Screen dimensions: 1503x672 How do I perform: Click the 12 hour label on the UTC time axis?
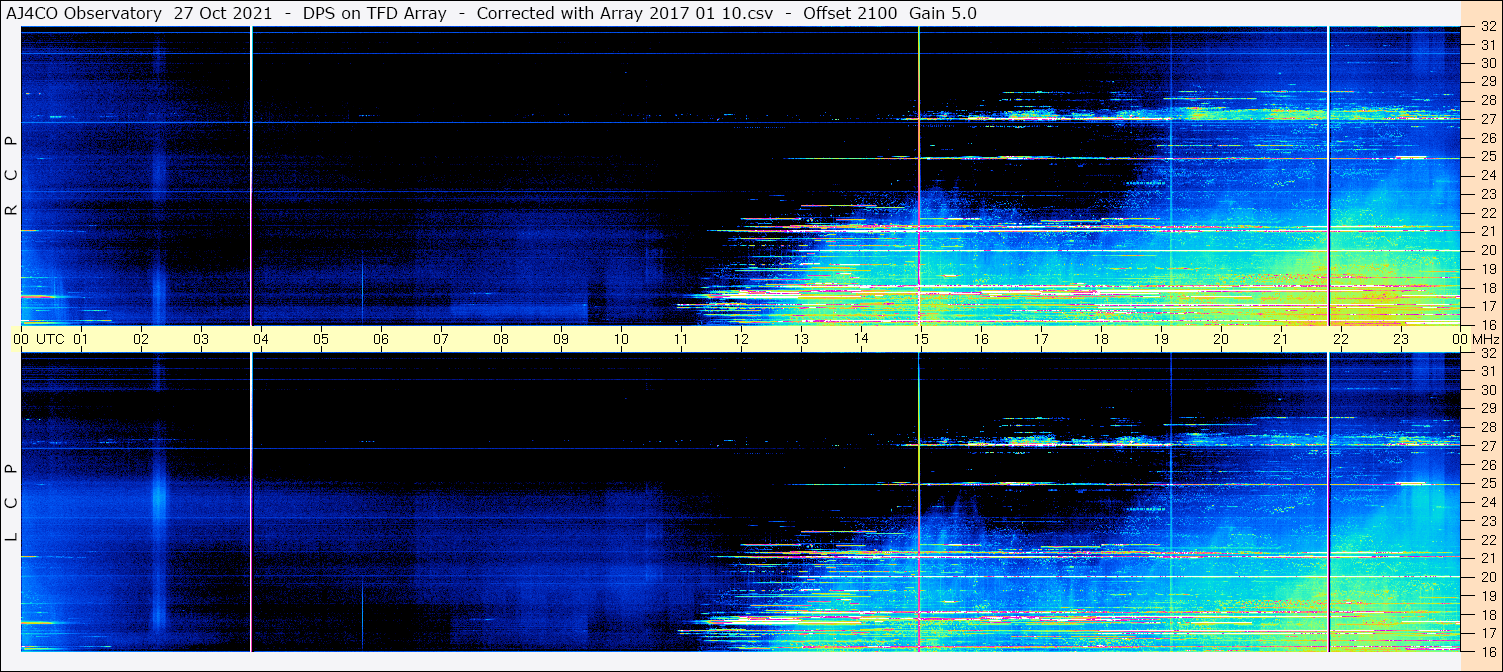741,339
